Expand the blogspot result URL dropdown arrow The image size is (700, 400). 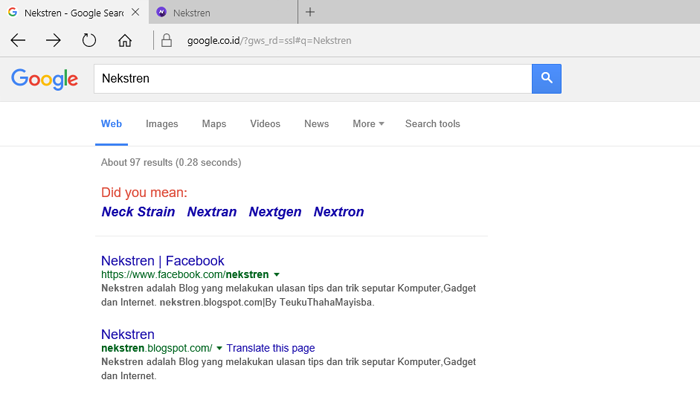pos(219,348)
